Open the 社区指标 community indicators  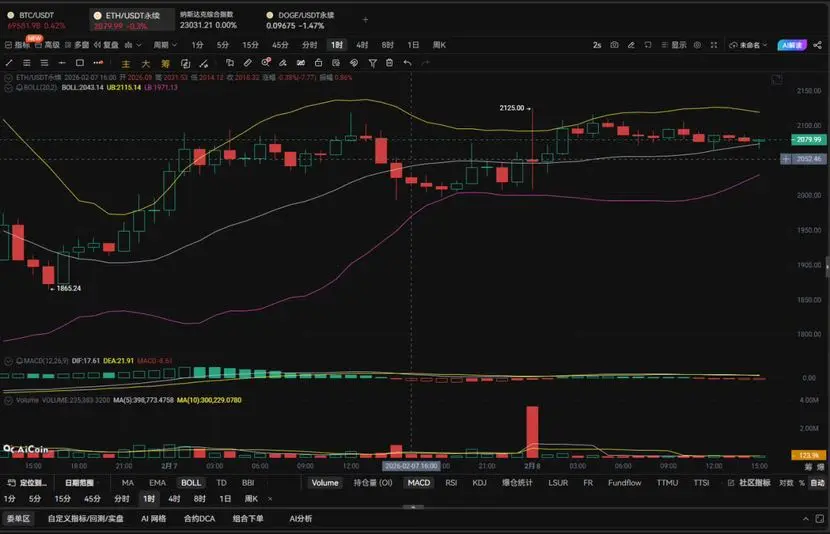[x=749, y=483]
